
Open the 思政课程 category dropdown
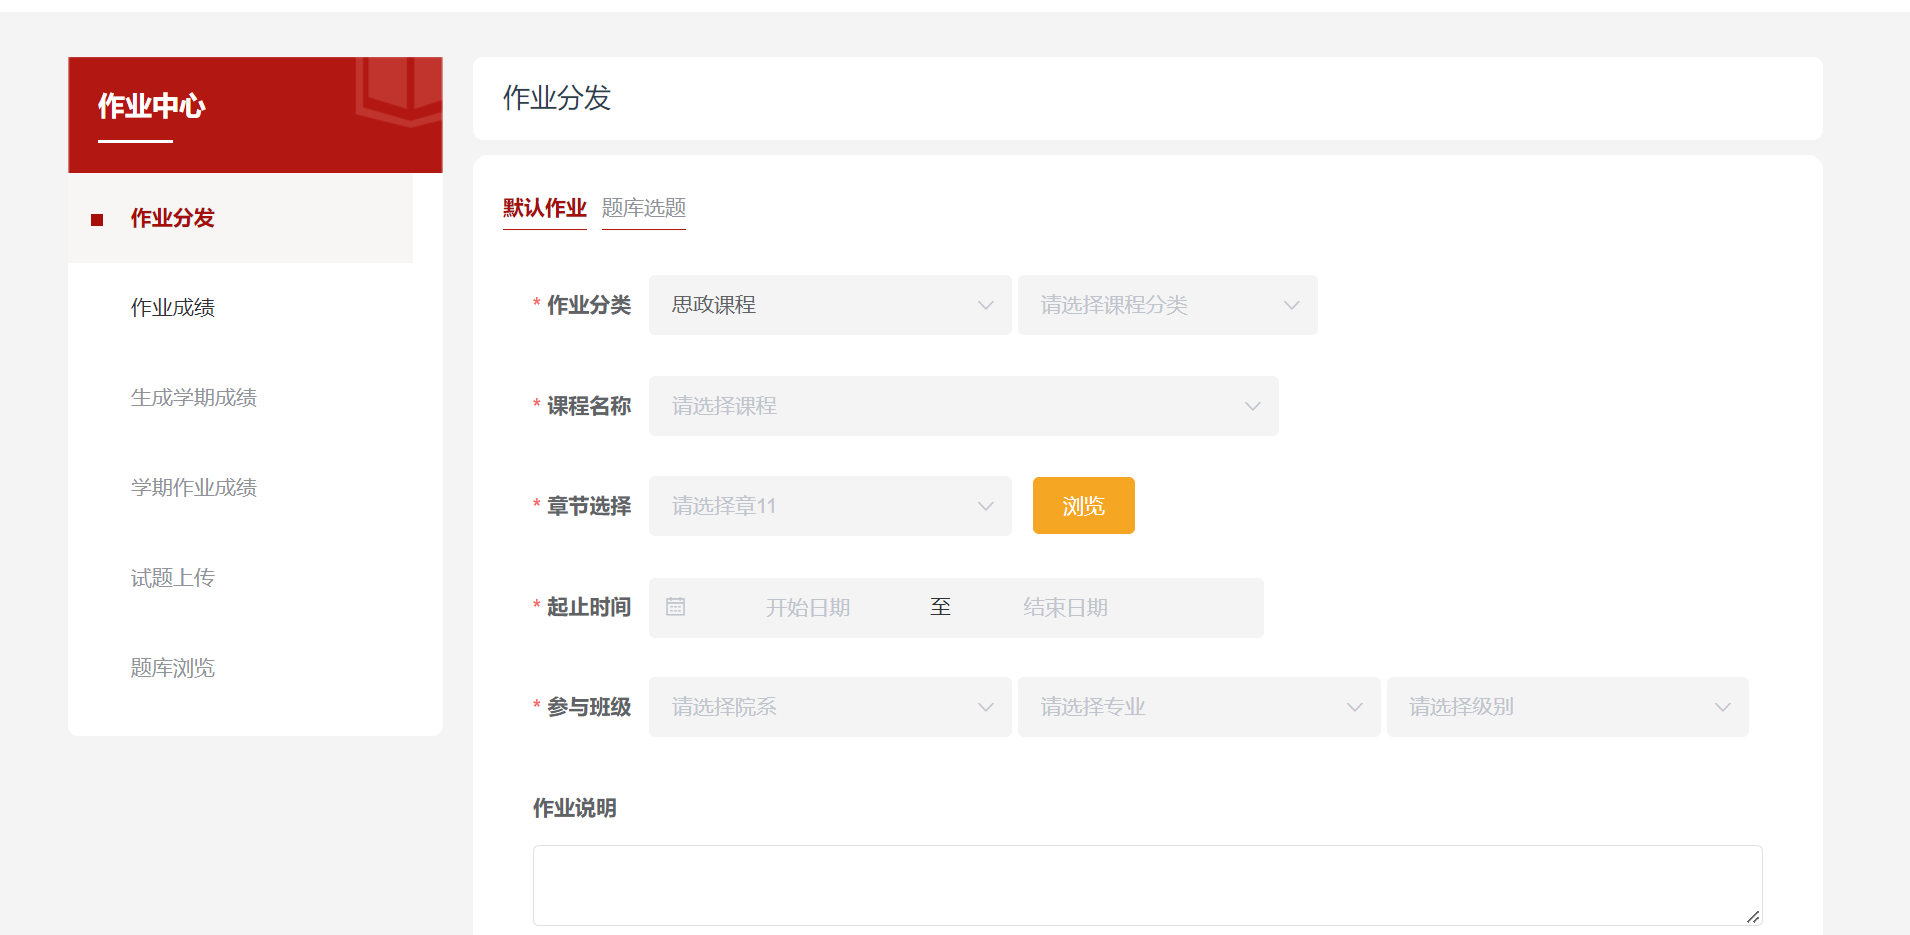click(x=830, y=305)
